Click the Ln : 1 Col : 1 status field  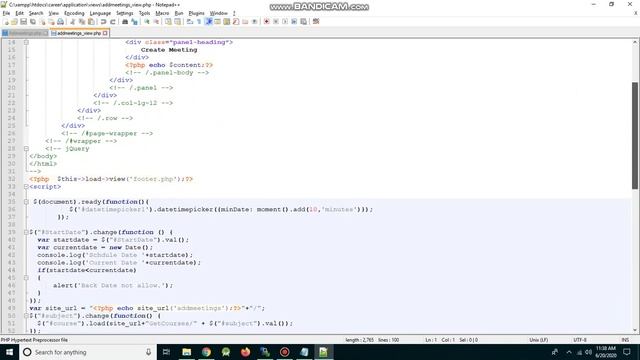click(440, 340)
